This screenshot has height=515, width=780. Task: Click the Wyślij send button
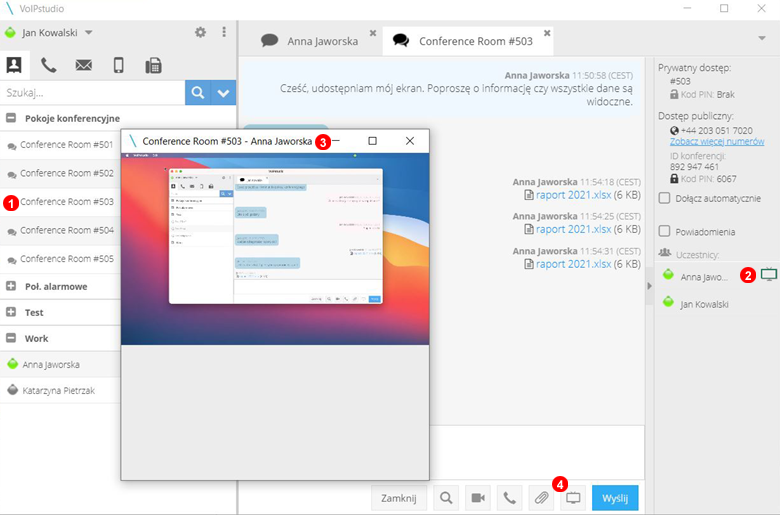(x=615, y=498)
